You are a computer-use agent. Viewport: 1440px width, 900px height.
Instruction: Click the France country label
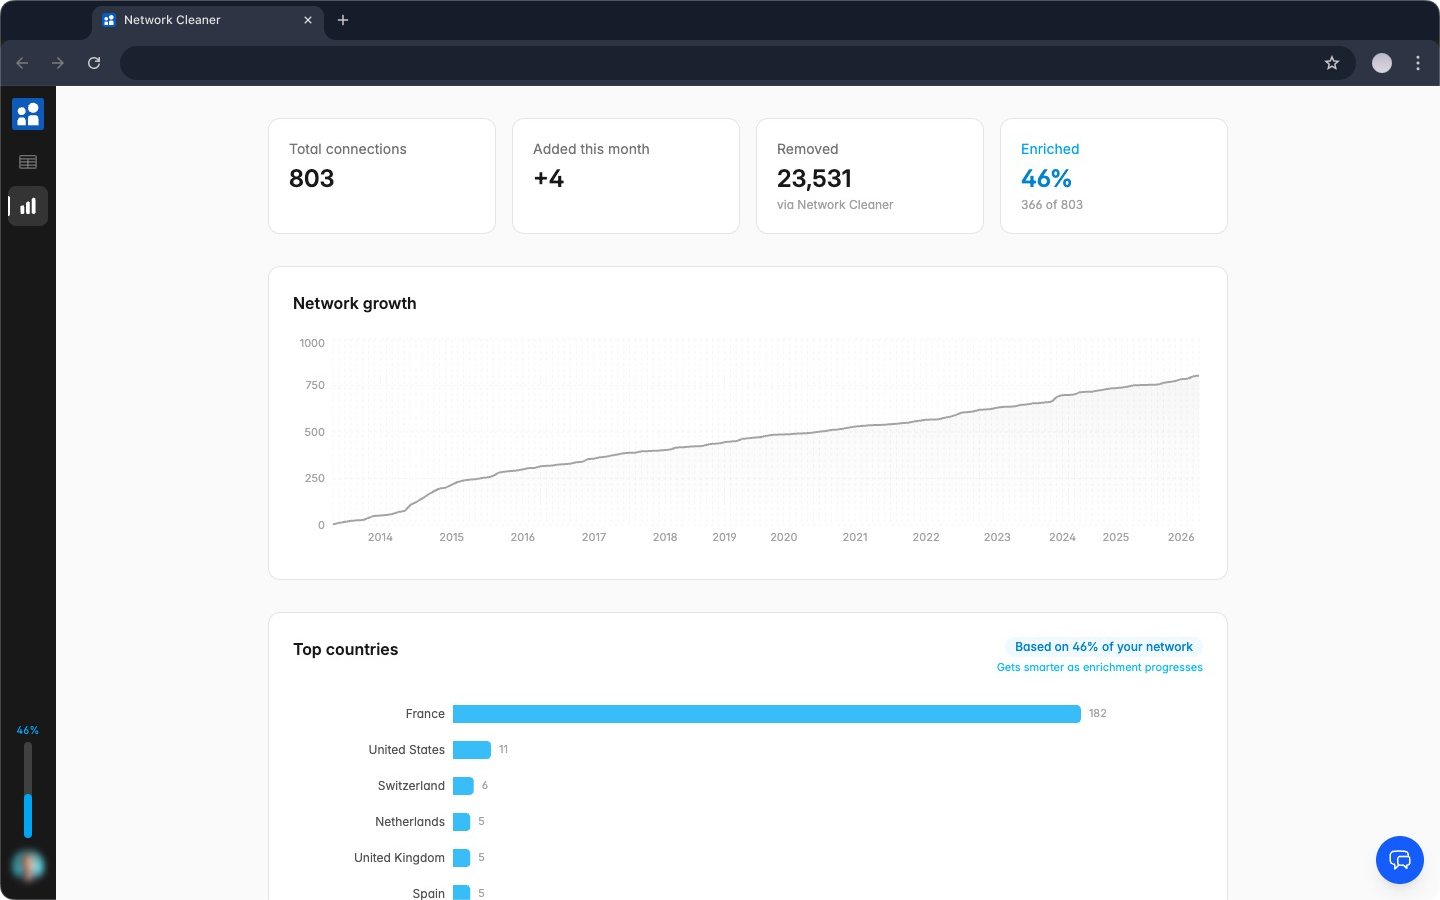[x=425, y=714]
